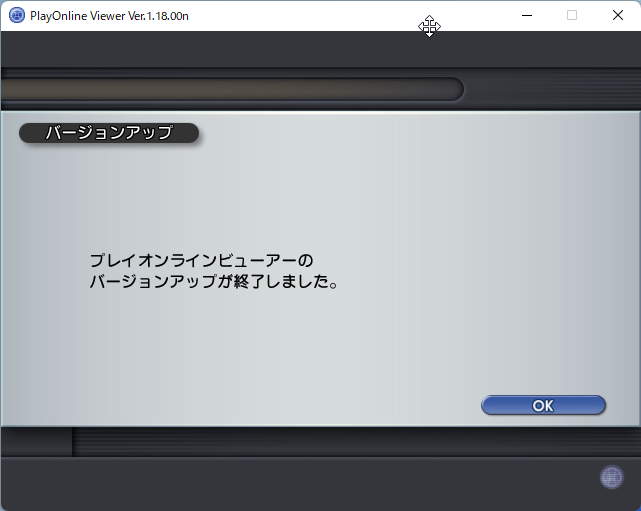Click the empty progress bar at top
Viewport: 641px width, 511px height.
(x=232, y=89)
